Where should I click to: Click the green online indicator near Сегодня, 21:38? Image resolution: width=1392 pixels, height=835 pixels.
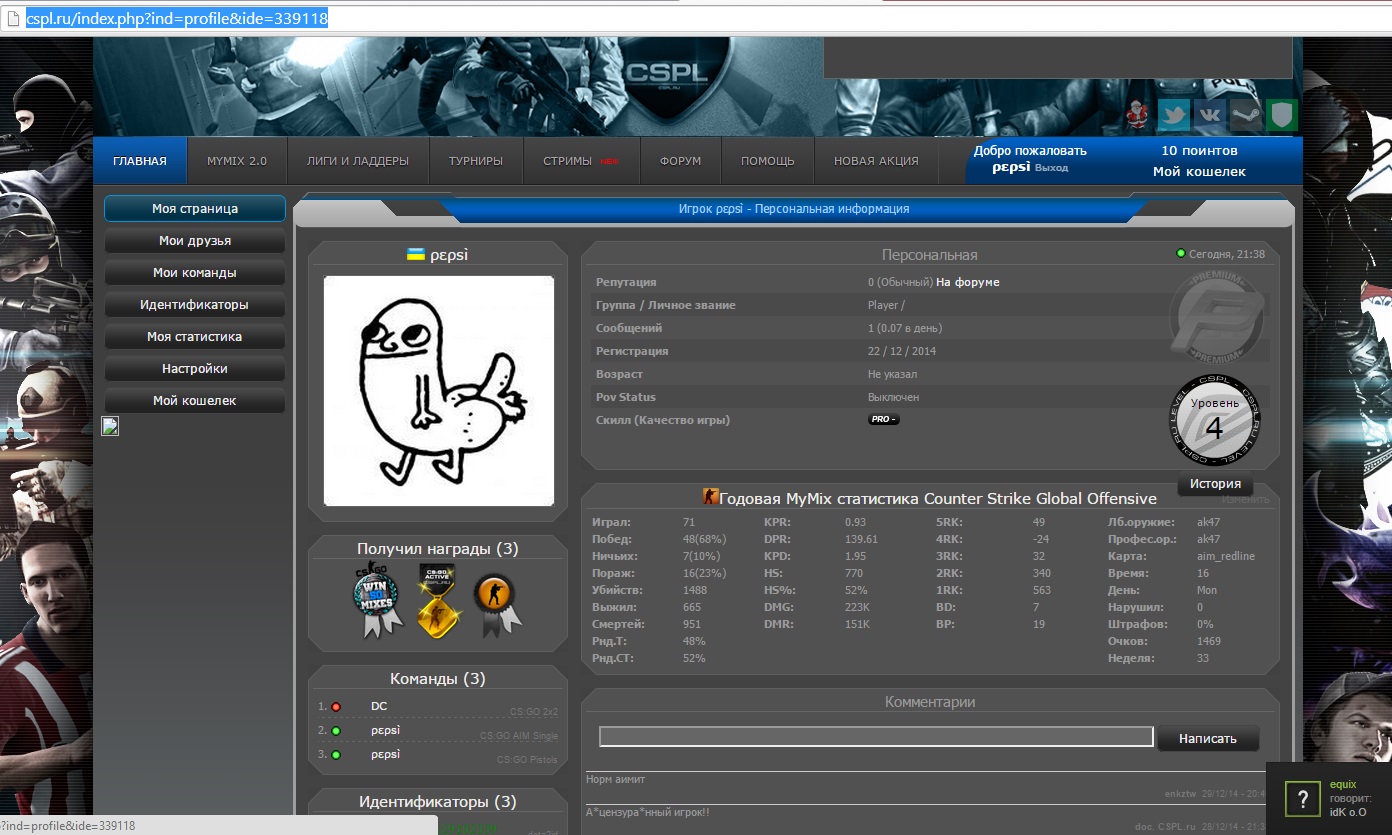(x=1181, y=254)
